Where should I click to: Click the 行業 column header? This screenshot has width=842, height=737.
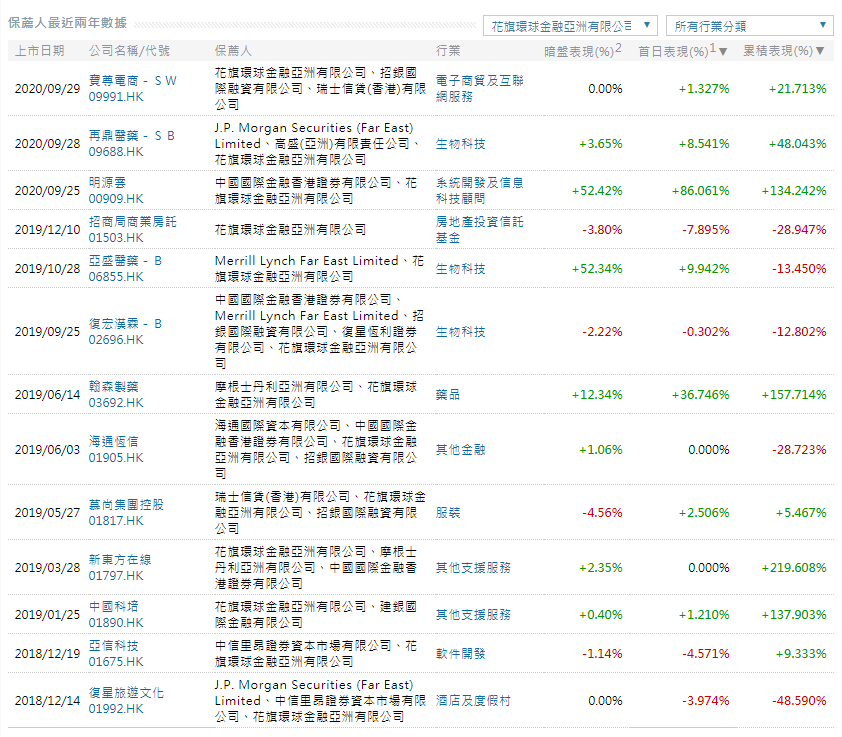[x=448, y=50]
